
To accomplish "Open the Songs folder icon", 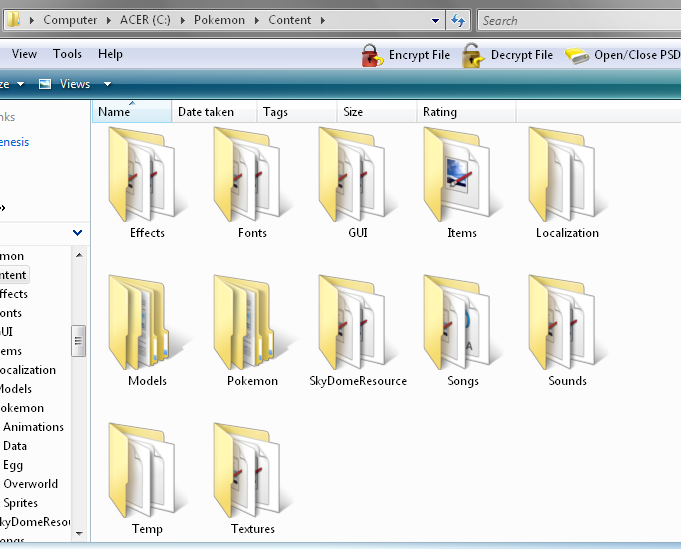I will click(x=462, y=322).
